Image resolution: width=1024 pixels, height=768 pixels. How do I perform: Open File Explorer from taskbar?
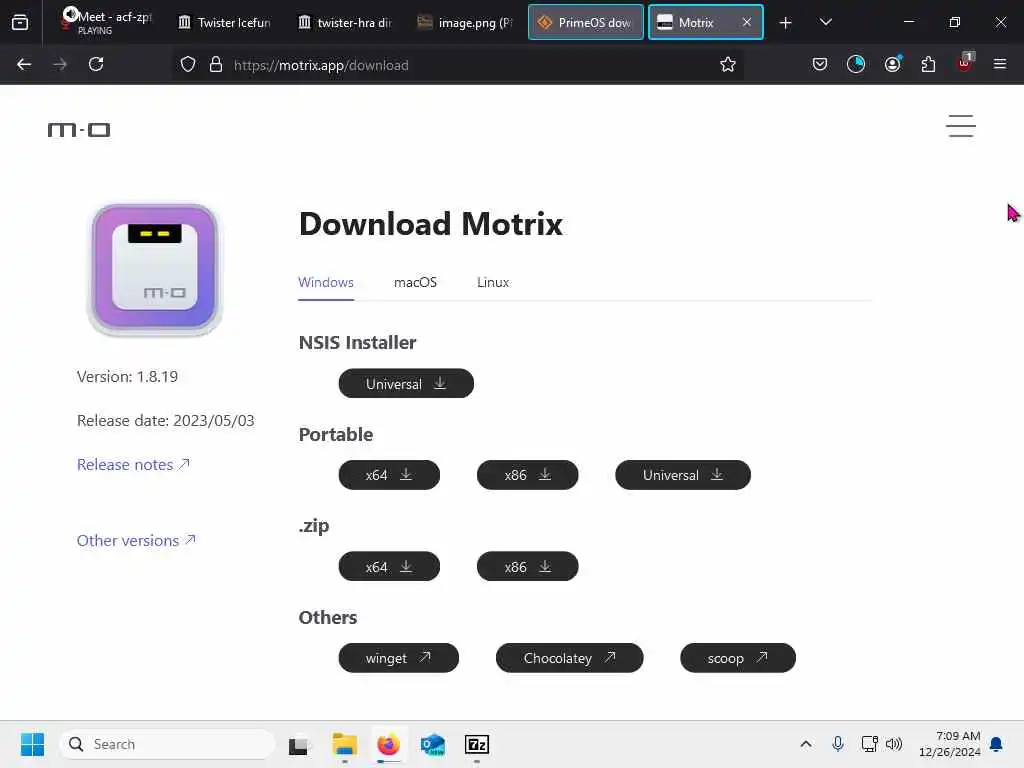[344, 744]
